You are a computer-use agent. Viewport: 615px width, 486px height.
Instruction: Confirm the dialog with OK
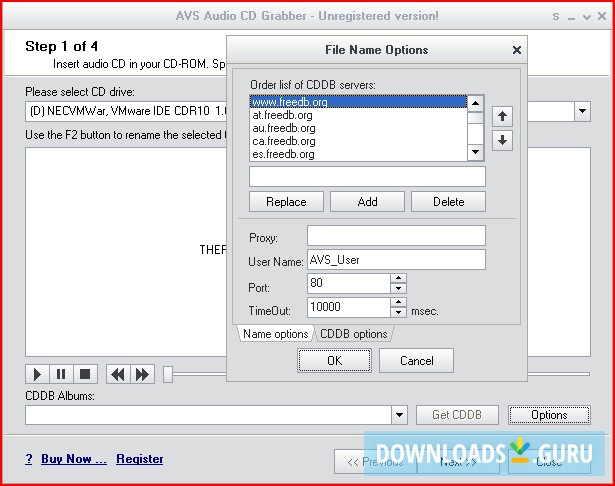pos(335,360)
